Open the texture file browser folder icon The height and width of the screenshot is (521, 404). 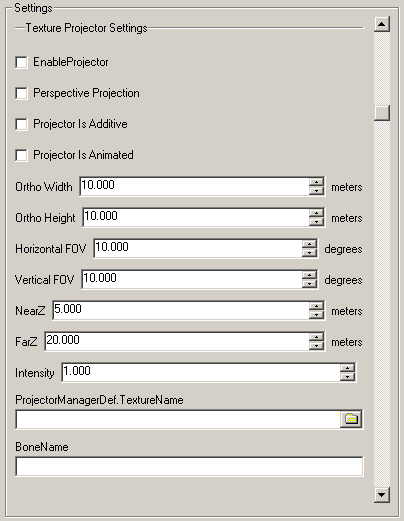351,419
